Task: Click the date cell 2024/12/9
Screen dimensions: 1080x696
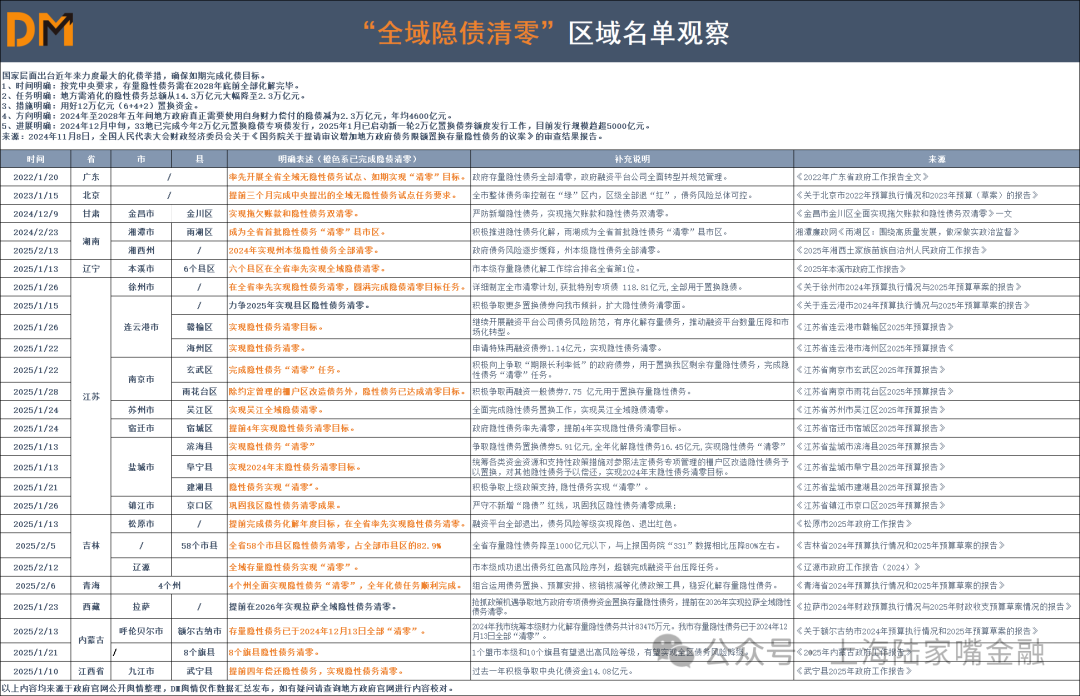Action: 35,213
